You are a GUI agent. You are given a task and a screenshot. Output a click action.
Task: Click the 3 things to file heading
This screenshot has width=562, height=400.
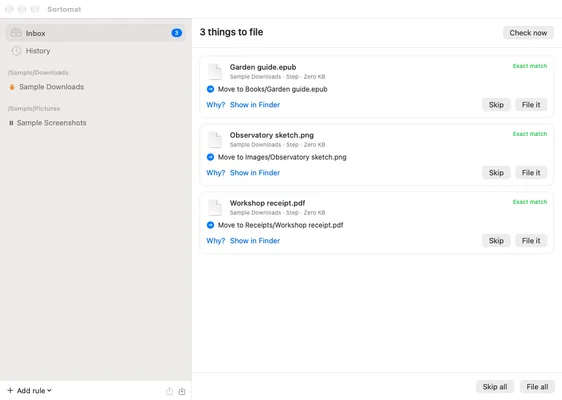[x=231, y=32]
